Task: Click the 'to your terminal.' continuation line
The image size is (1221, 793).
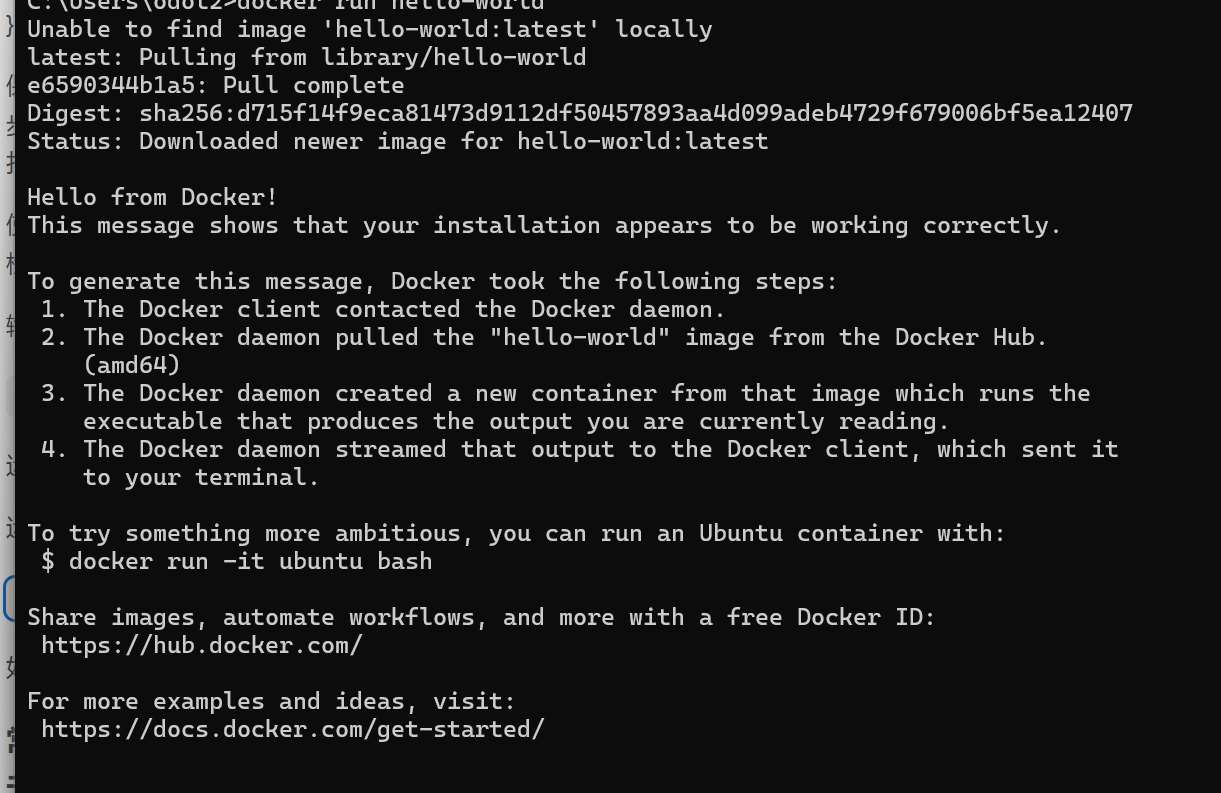Action: [x=201, y=477]
